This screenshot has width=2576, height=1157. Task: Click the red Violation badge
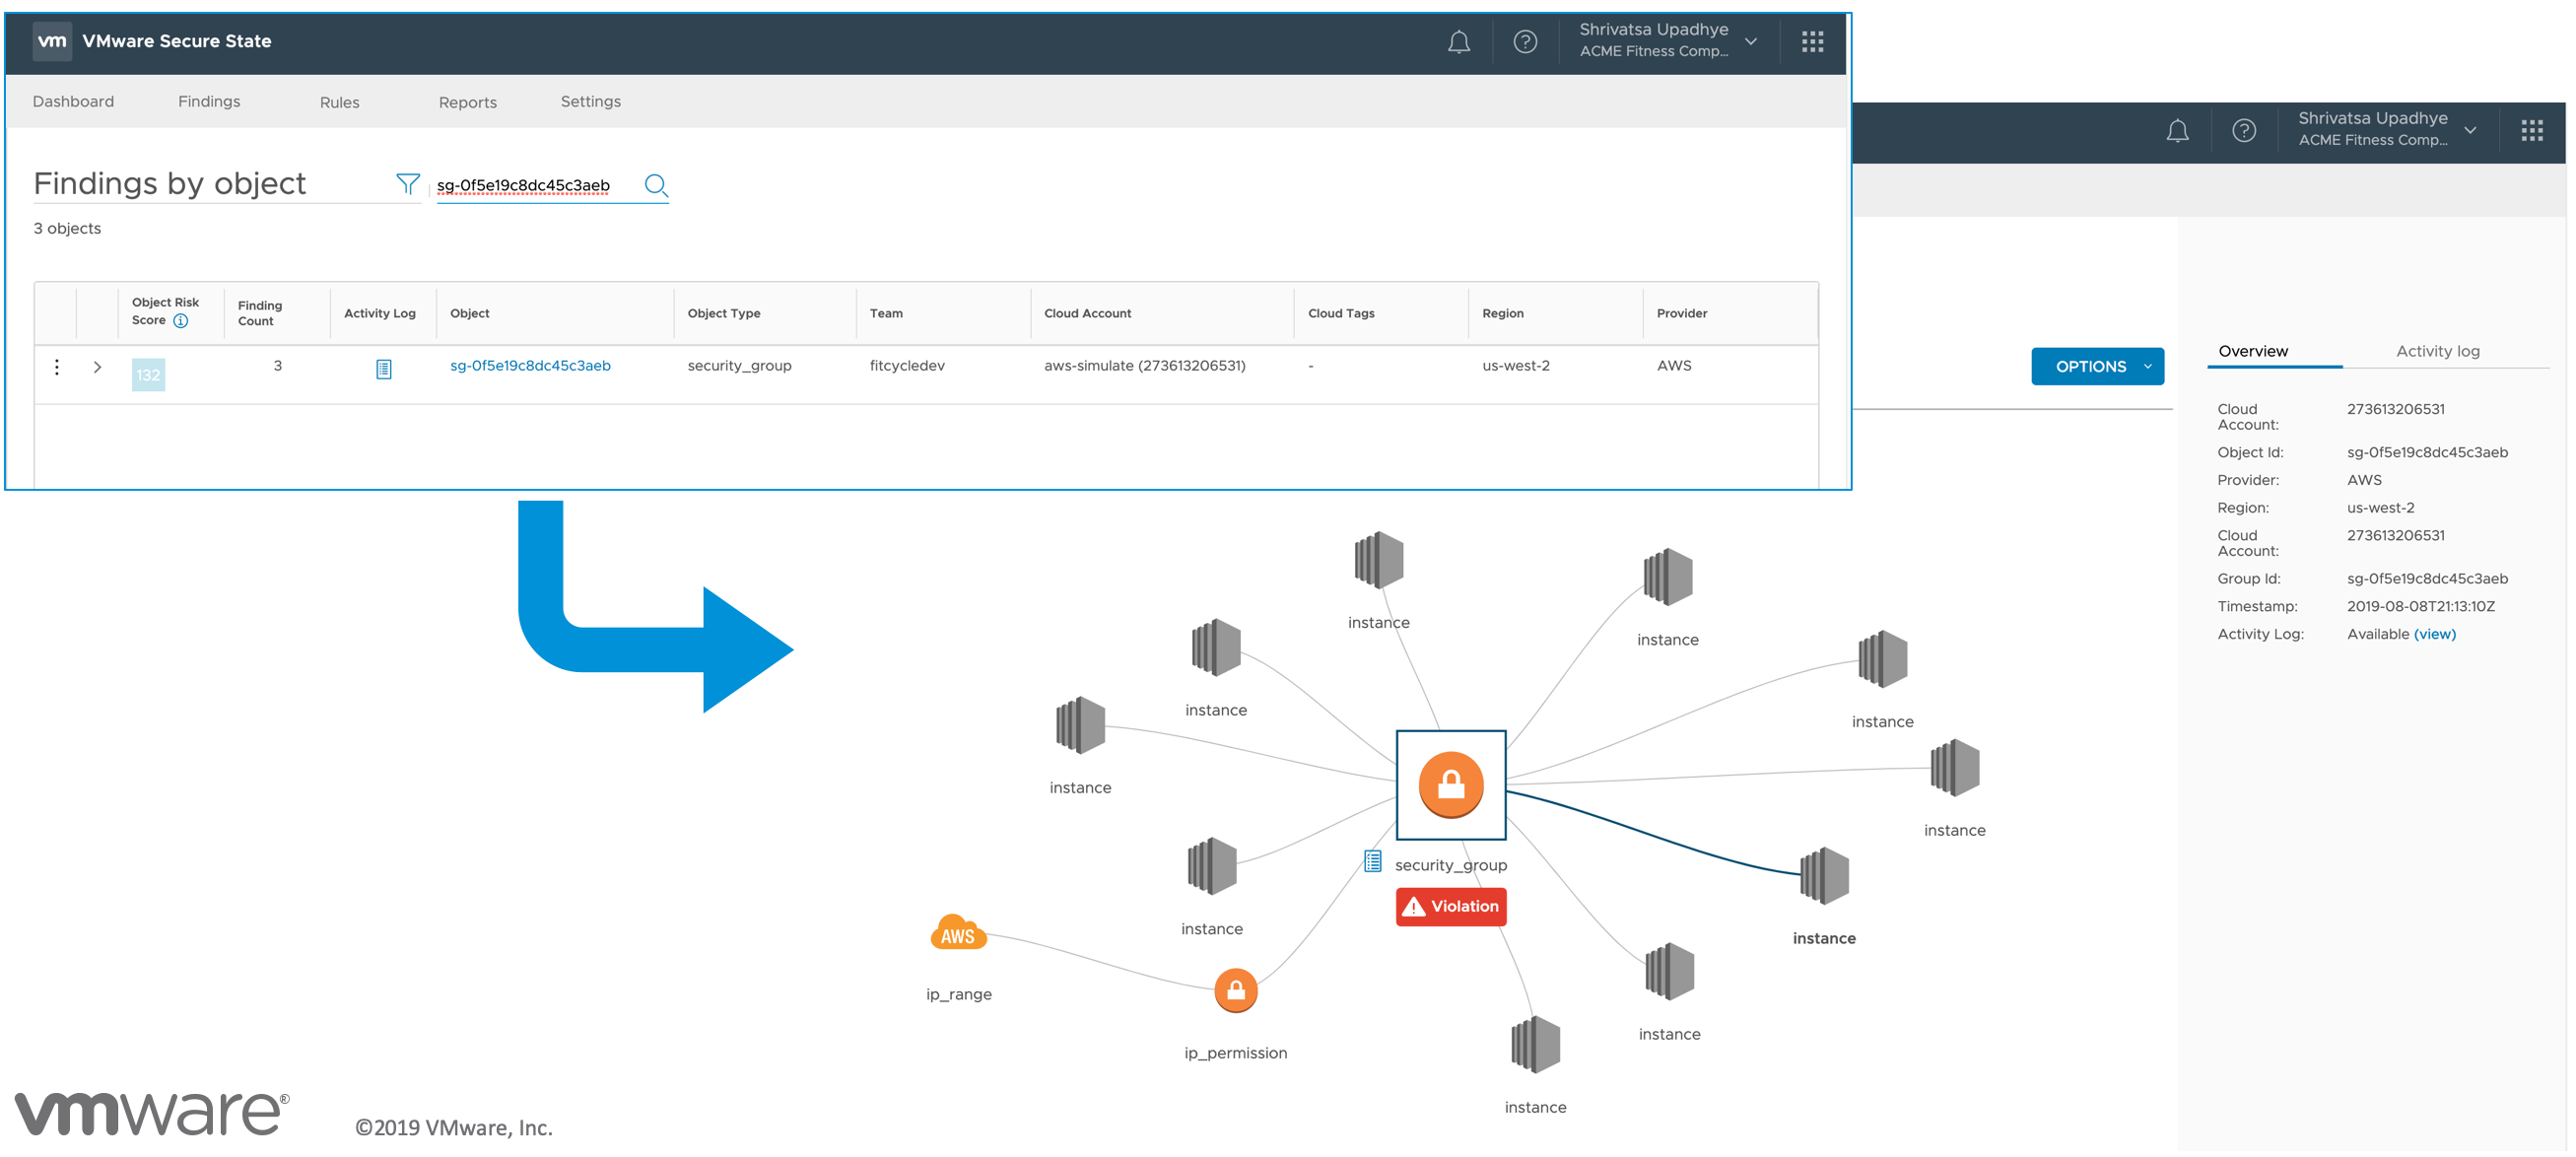pos(1450,907)
